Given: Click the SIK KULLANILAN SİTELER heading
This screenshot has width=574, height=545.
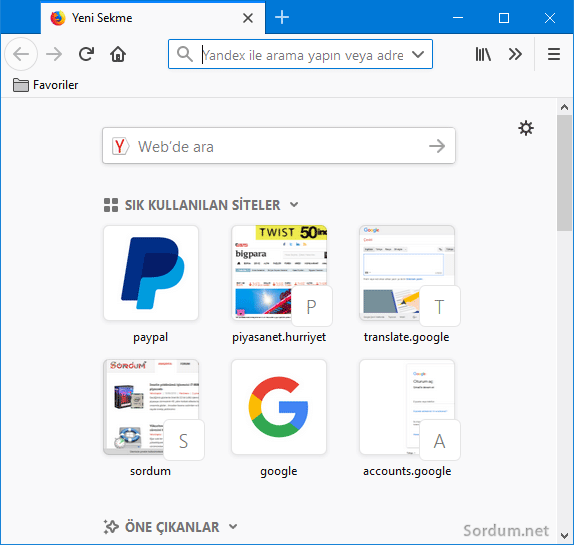Looking at the screenshot, I should [x=202, y=205].
